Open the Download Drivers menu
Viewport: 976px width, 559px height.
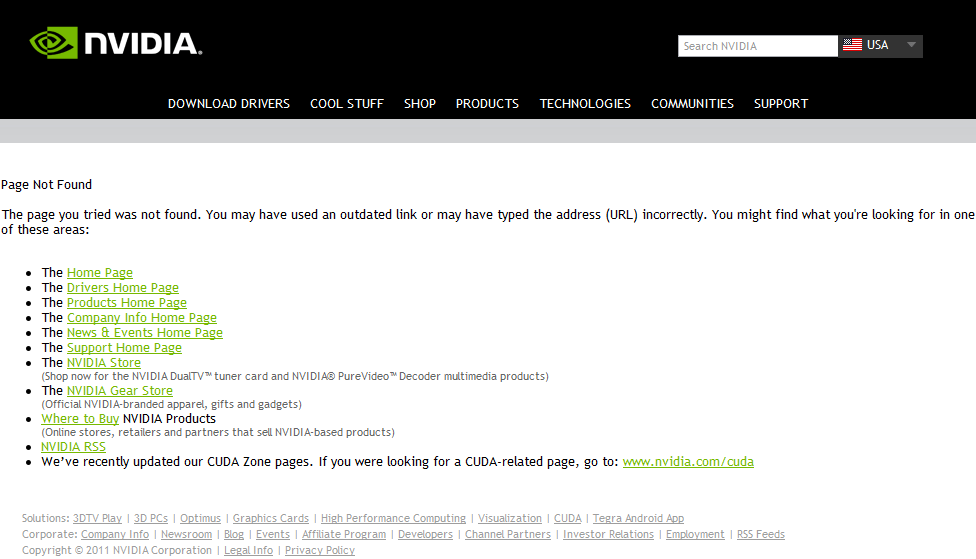point(228,104)
